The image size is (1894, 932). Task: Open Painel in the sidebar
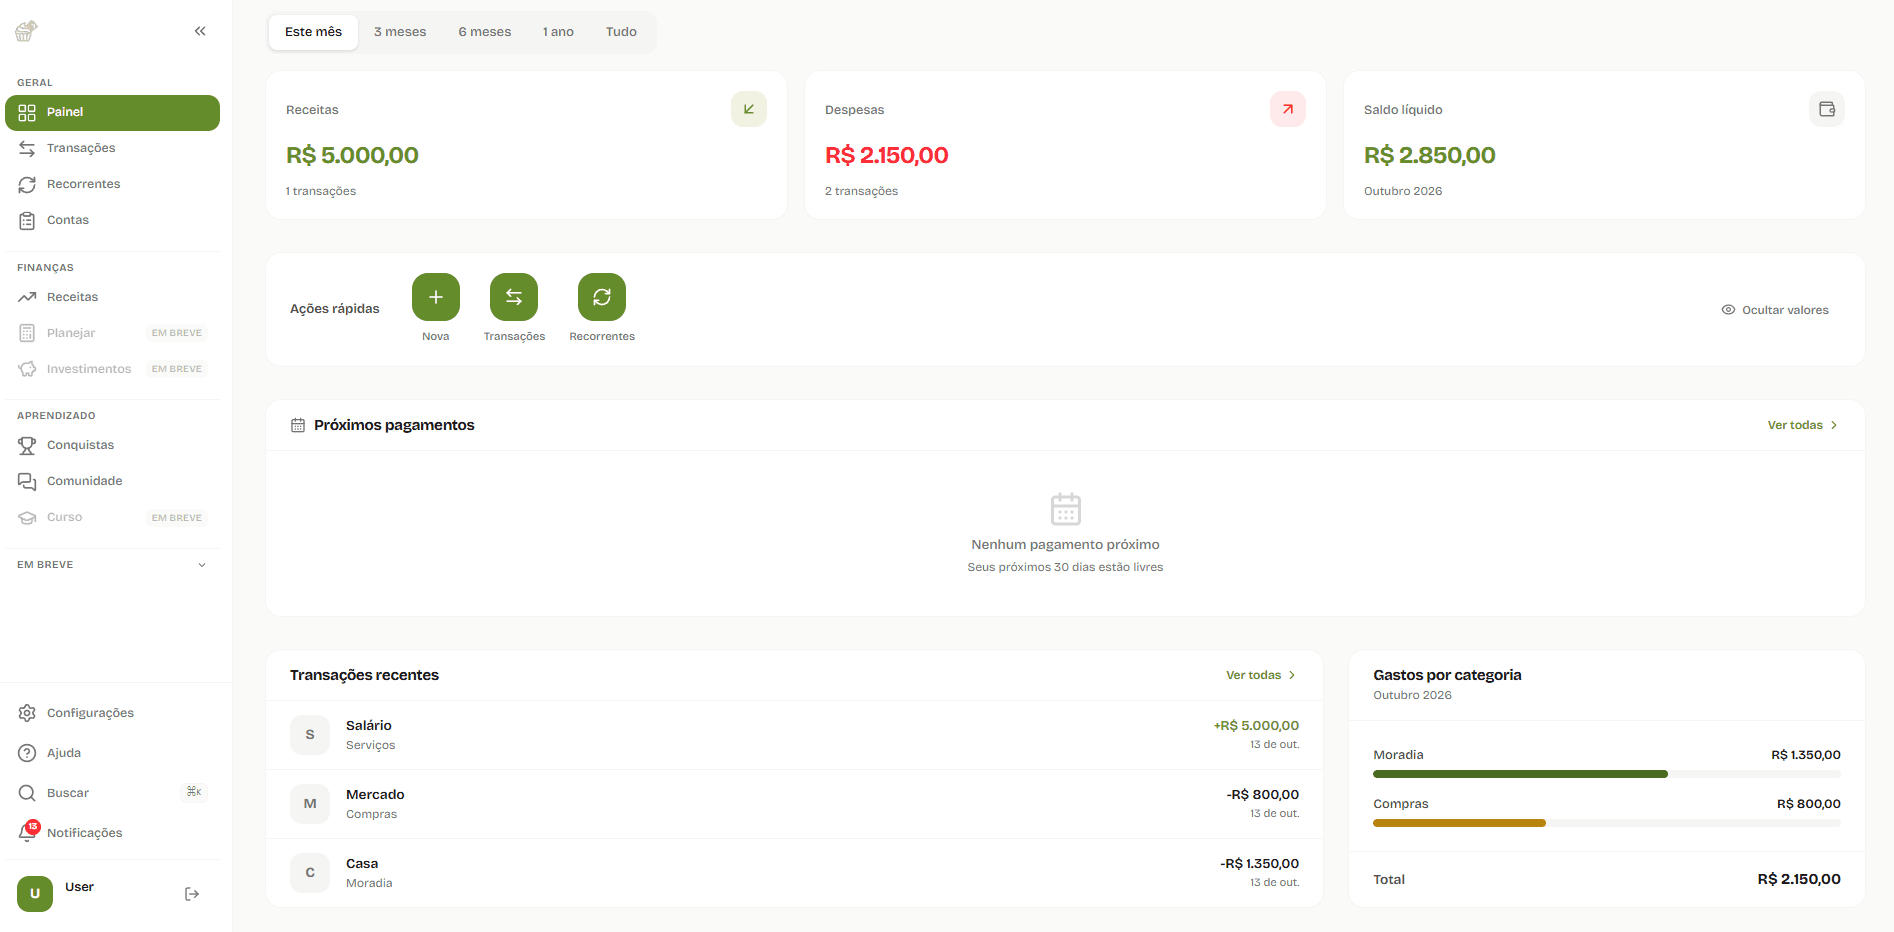112,113
